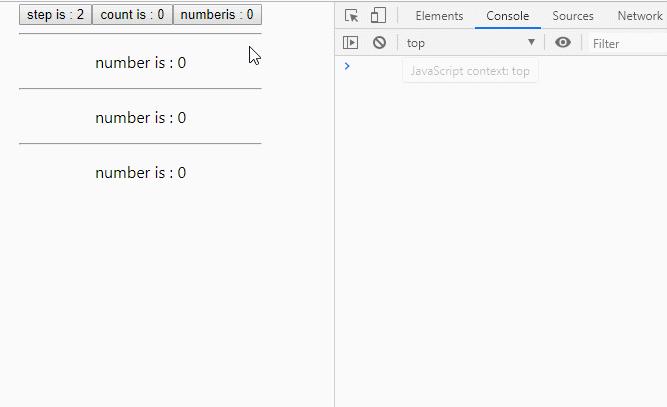
Task: Click the eye icon for live expressions
Action: (x=563, y=43)
